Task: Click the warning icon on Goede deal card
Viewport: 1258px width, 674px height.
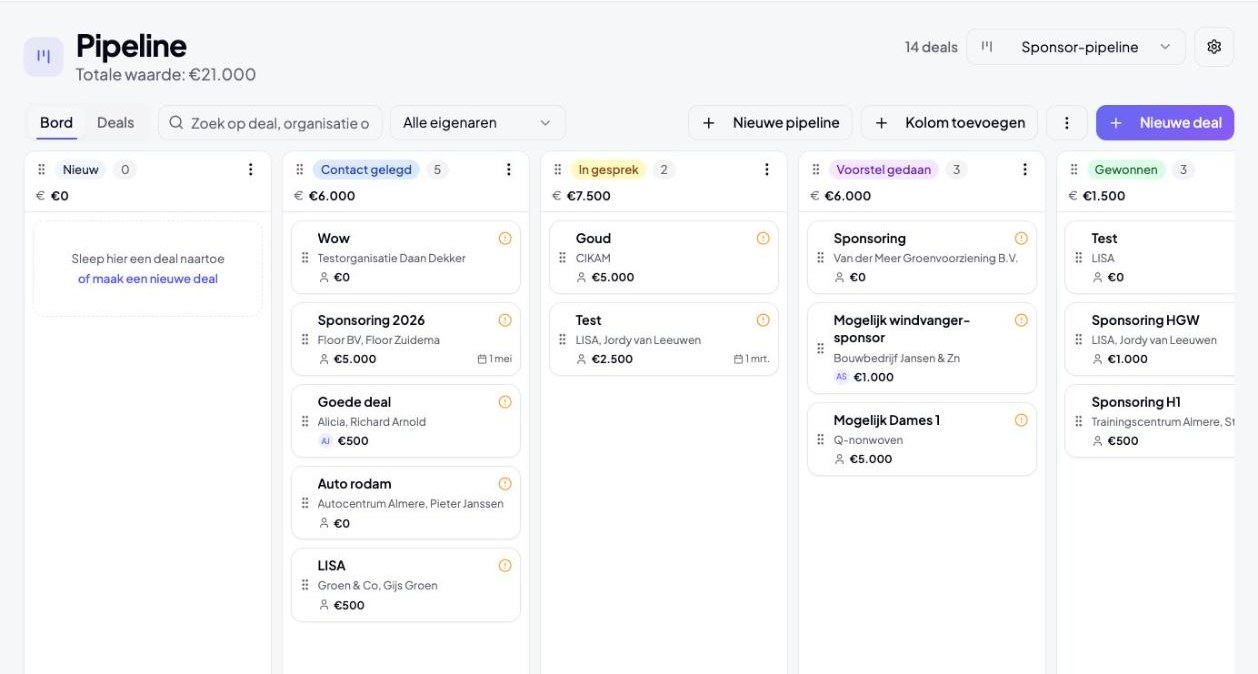Action: [505, 402]
